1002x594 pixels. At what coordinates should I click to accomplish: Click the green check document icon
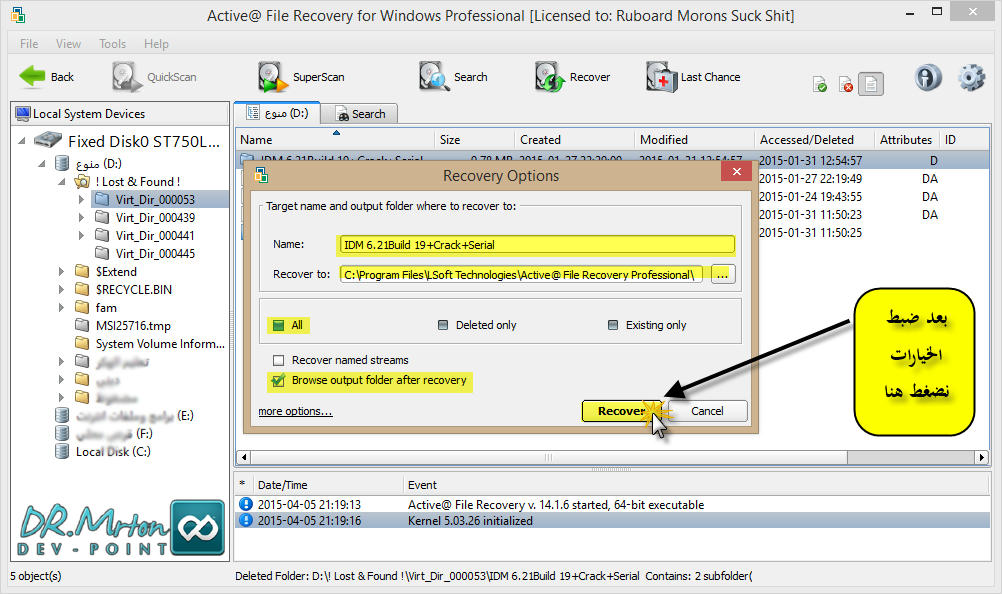tap(820, 84)
